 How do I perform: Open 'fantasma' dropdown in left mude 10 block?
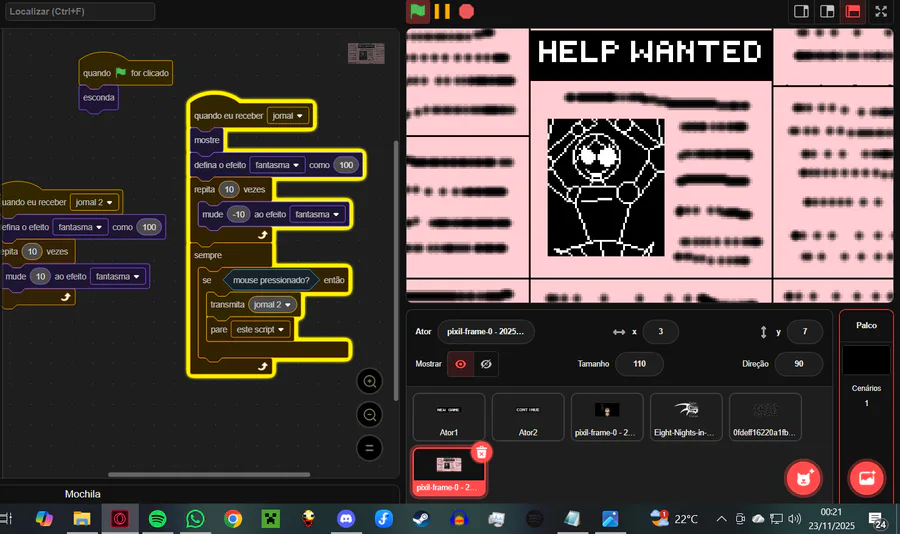(x=118, y=276)
